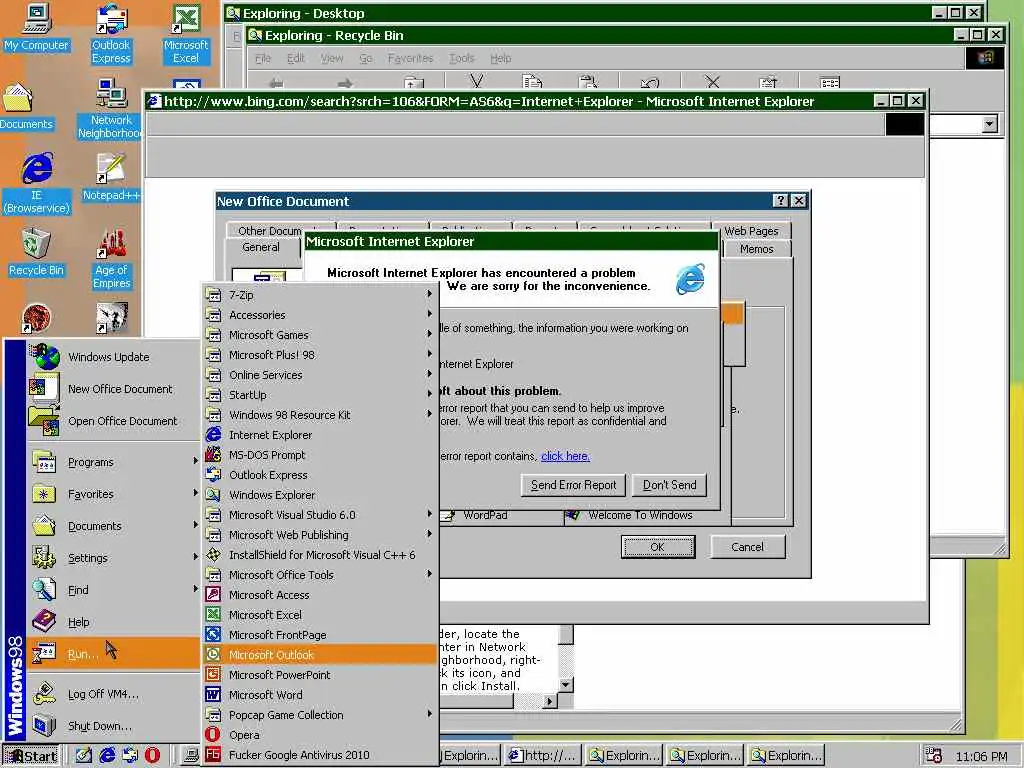Screen dimensions: 1024x768
Task: Open Online Services program group
Action: [x=319, y=375]
